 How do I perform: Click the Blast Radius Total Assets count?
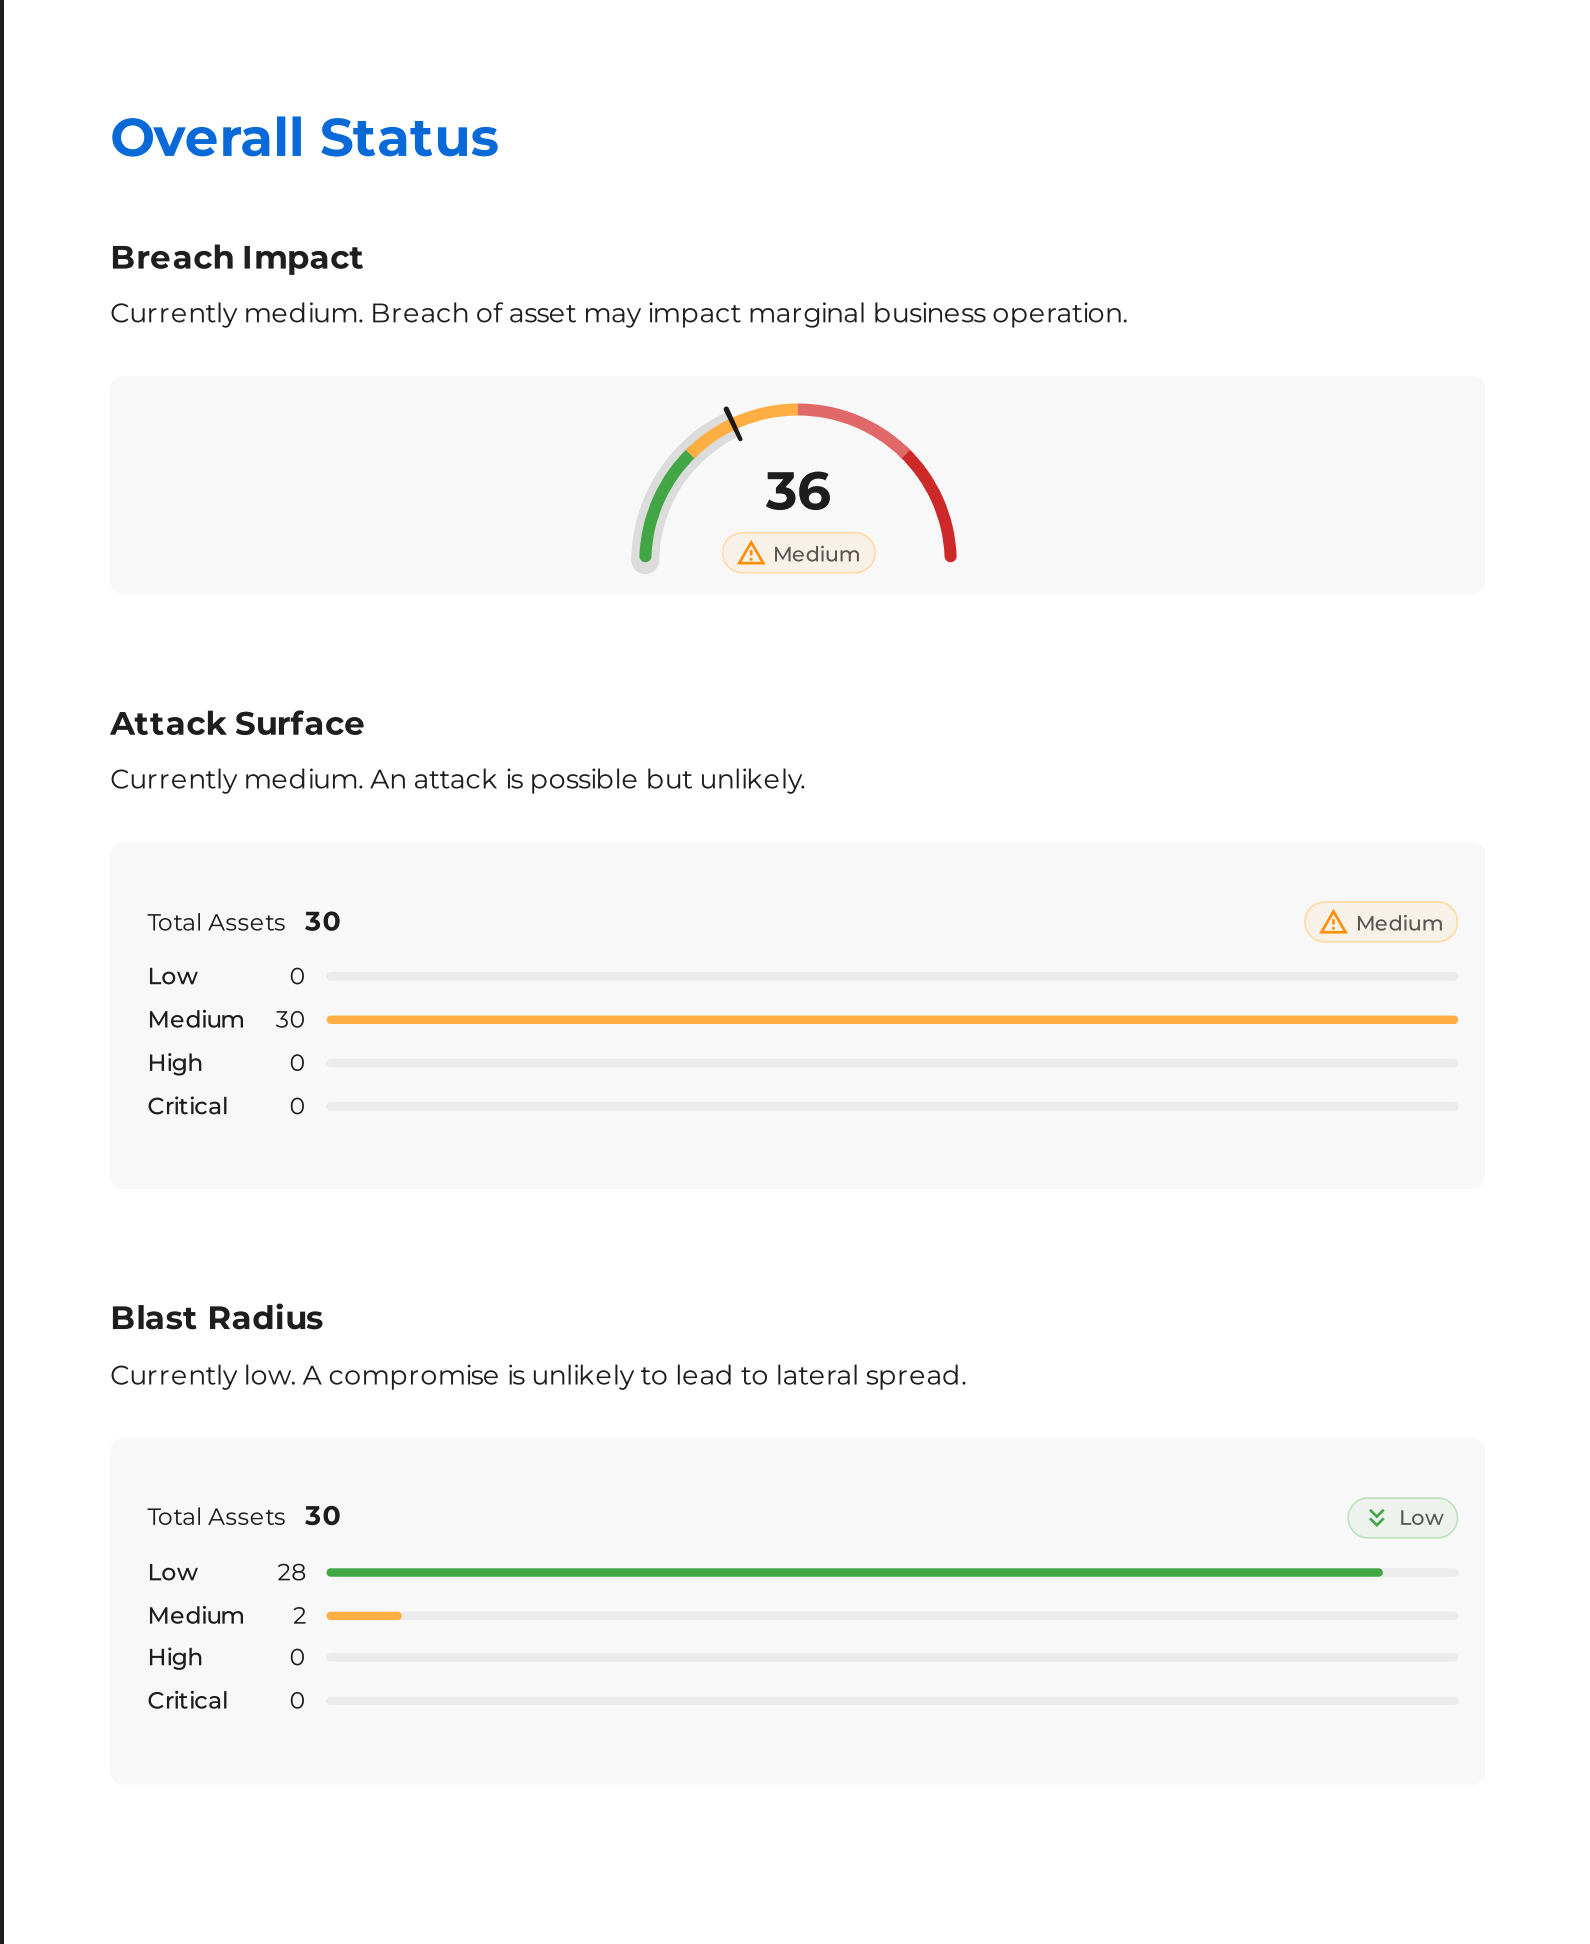click(x=322, y=1516)
